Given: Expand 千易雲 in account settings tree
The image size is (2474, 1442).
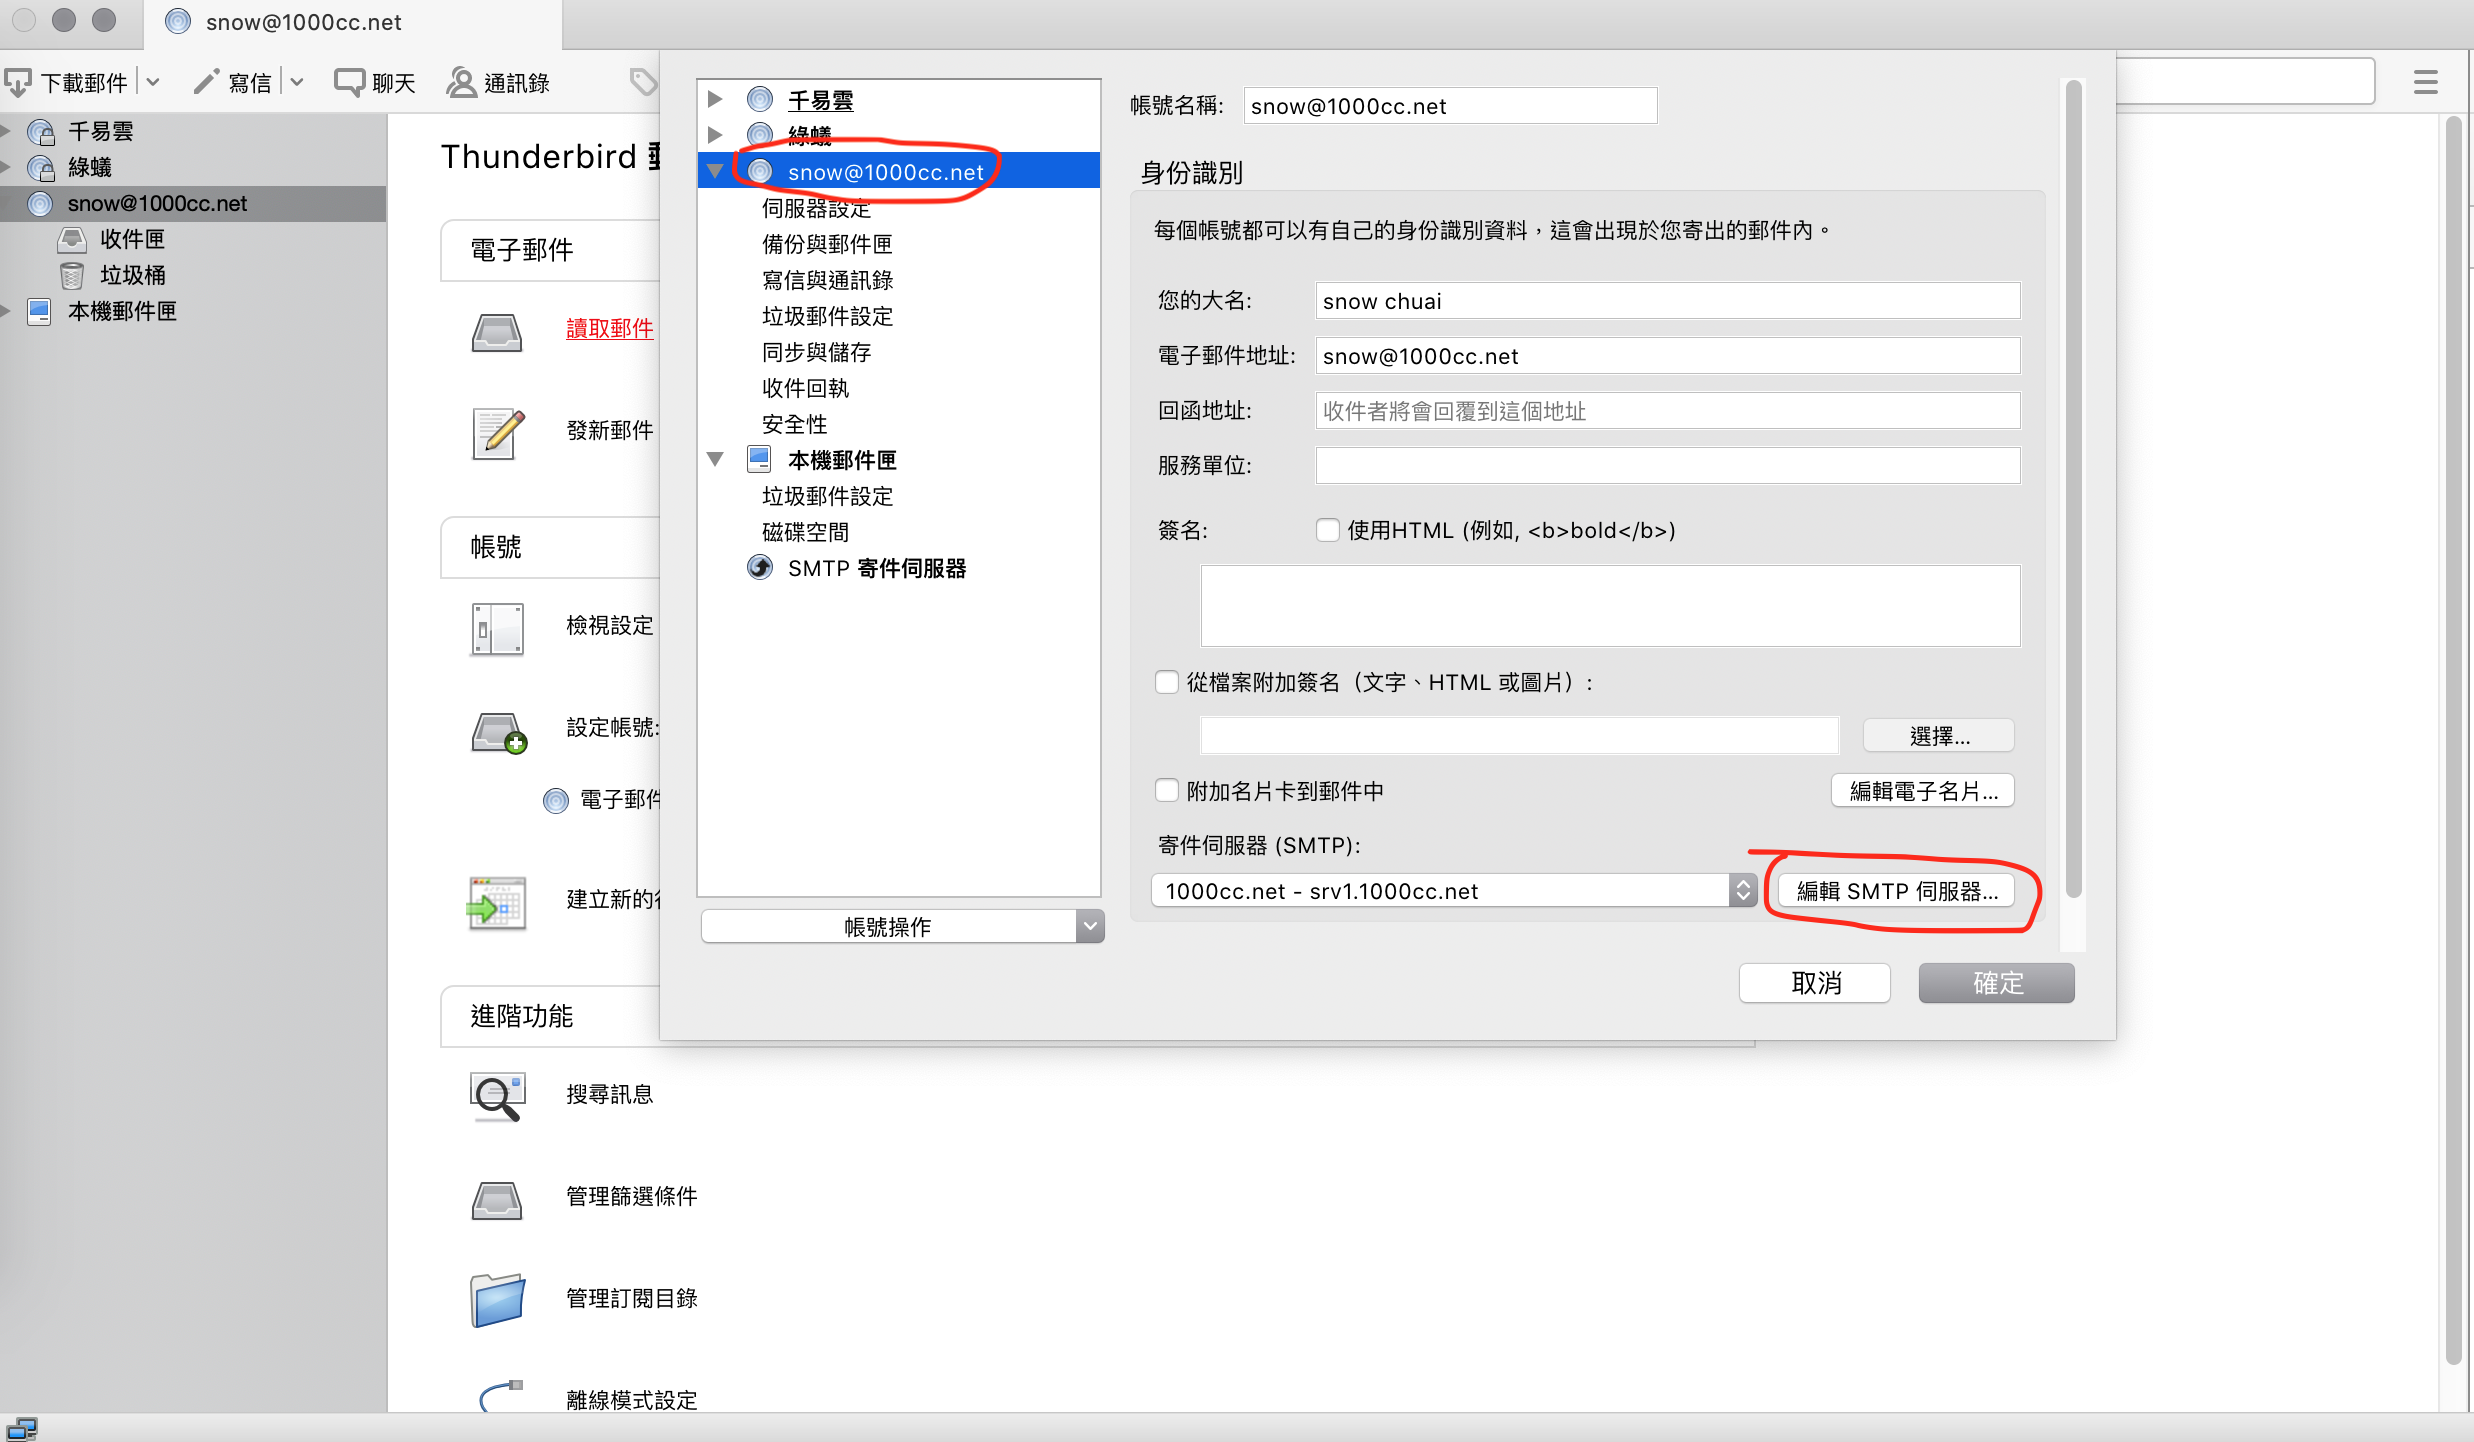Looking at the screenshot, I should (x=715, y=99).
